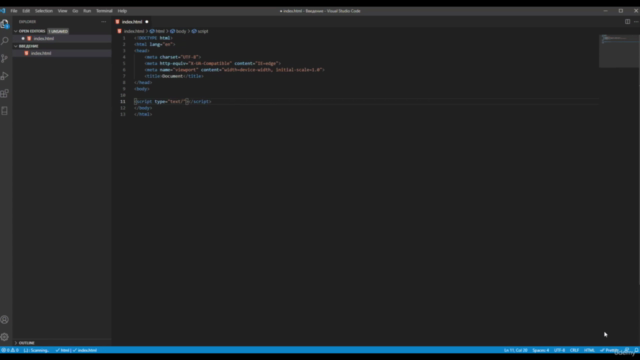Open the View menu
This screenshot has width=640, height=360.
click(x=62, y=11)
